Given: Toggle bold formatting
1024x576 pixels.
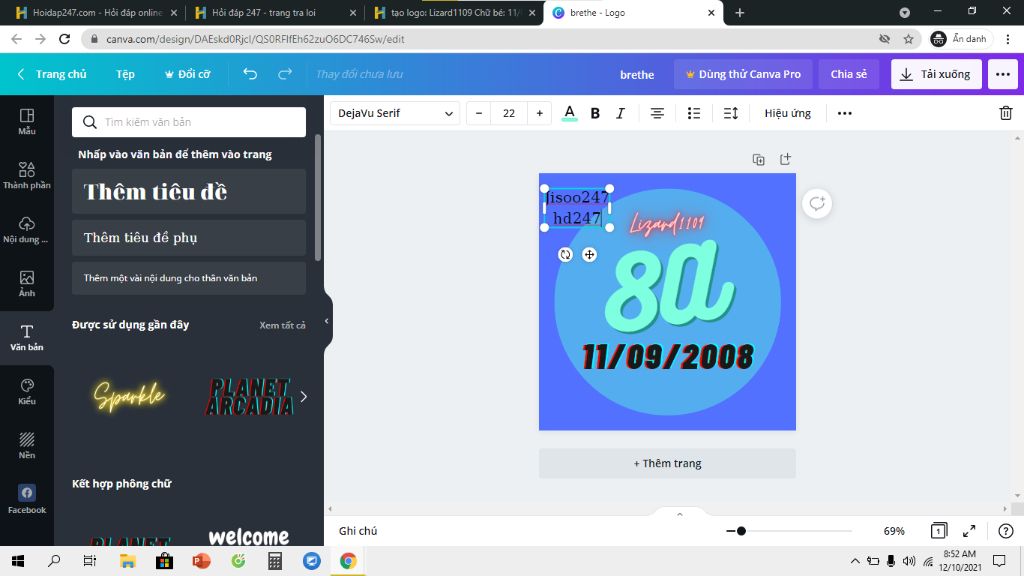Looking at the screenshot, I should pyautogui.click(x=595, y=113).
